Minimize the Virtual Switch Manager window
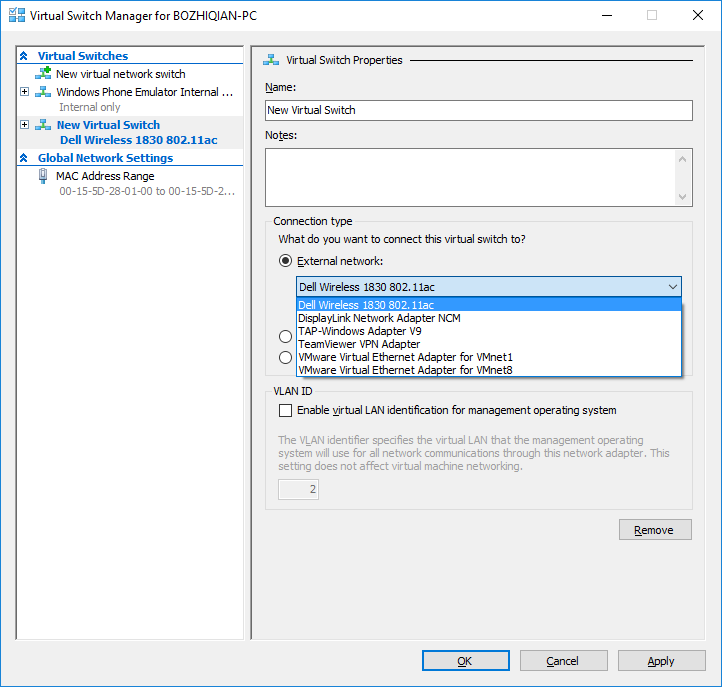The image size is (722, 687). (607, 15)
